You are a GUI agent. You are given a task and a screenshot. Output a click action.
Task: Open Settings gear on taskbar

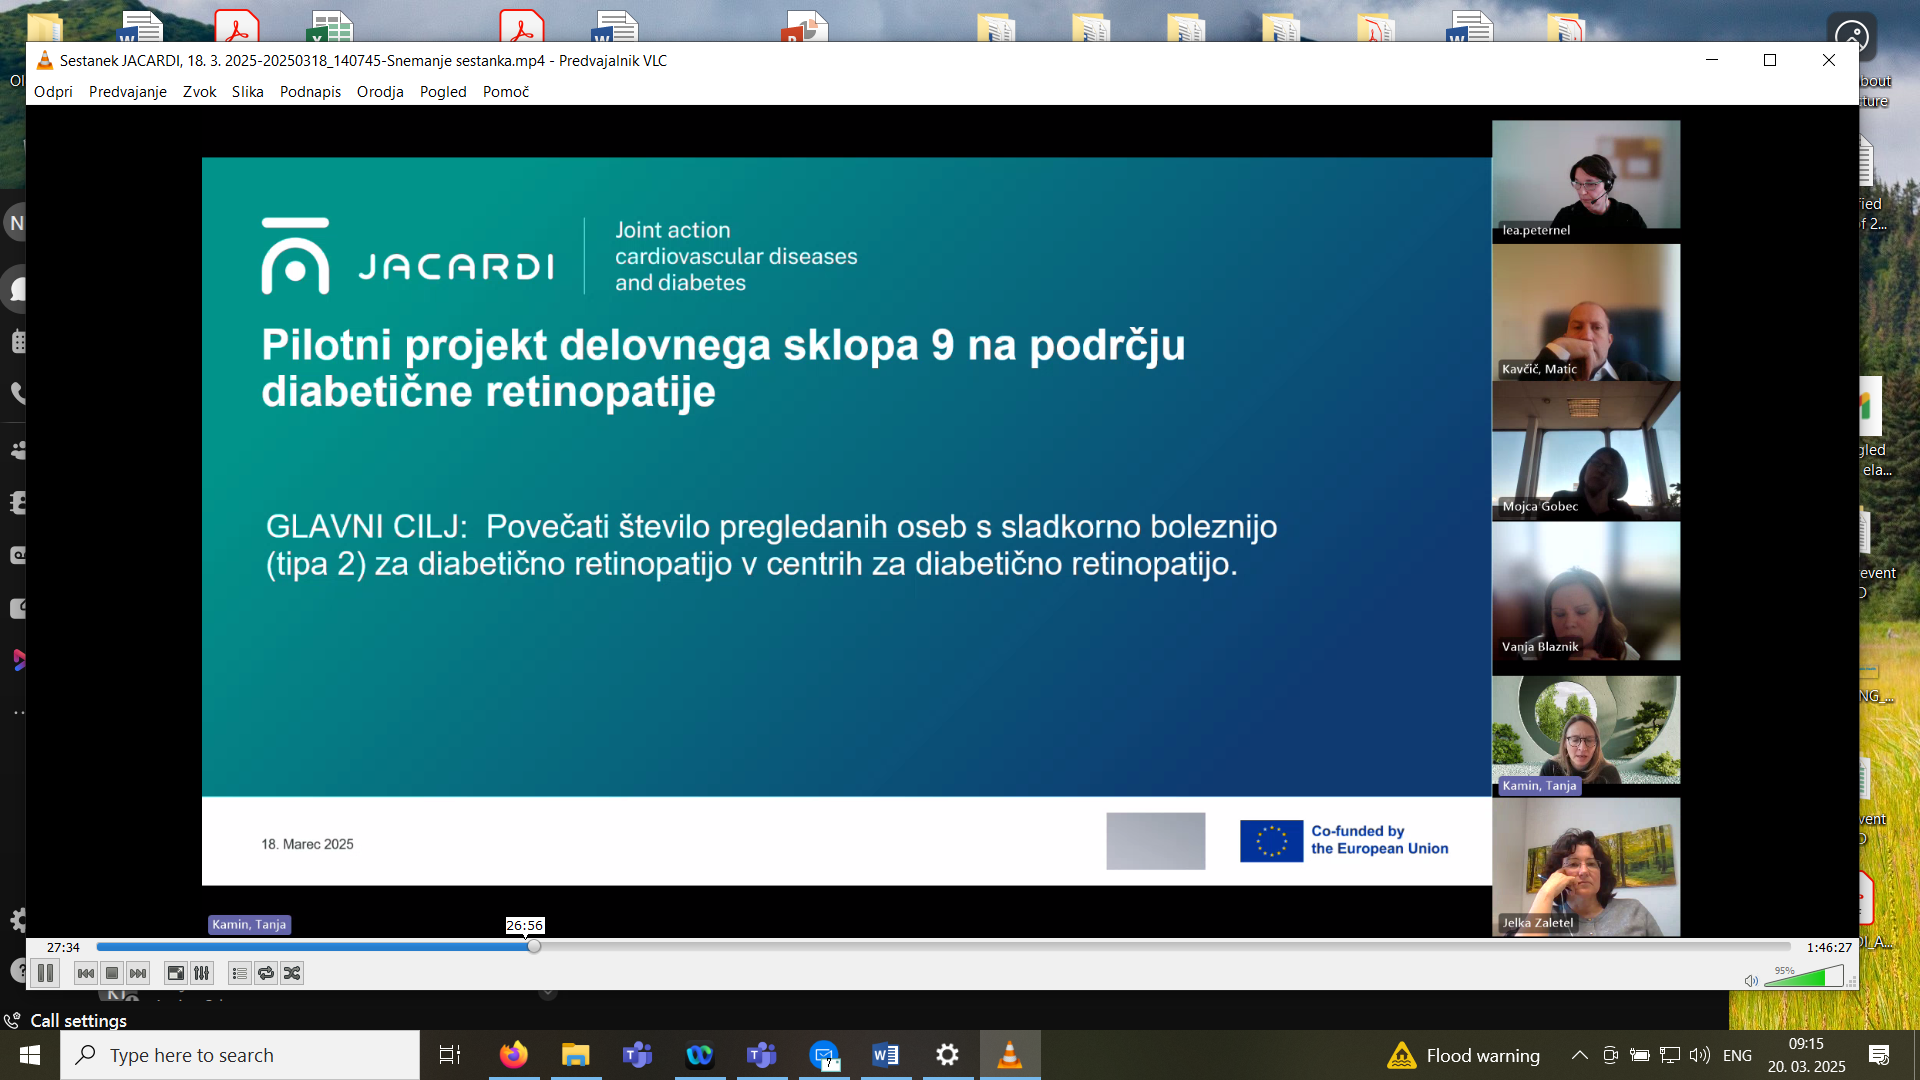pyautogui.click(x=948, y=1055)
